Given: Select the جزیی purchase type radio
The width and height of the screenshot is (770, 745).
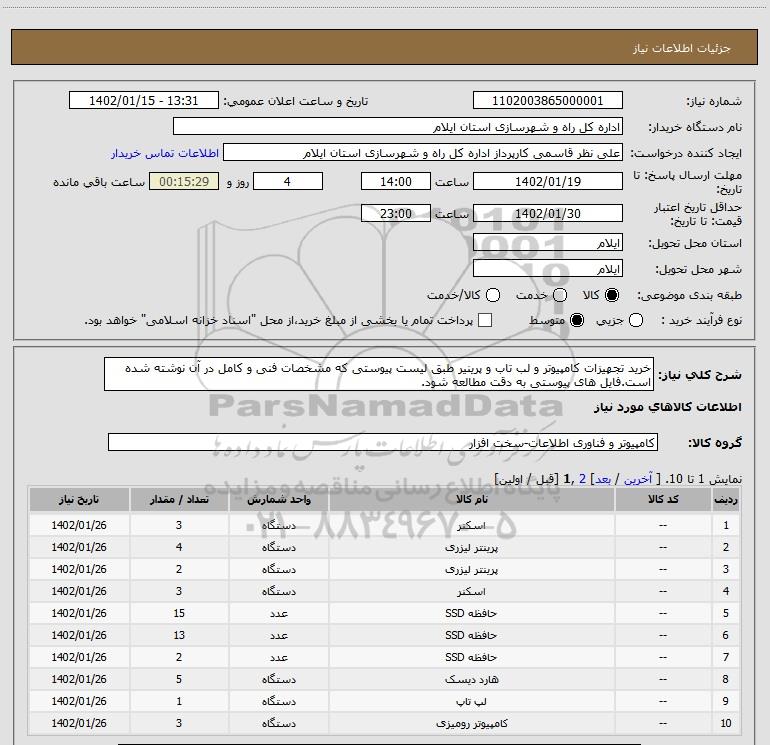Looking at the screenshot, I should (636, 321).
